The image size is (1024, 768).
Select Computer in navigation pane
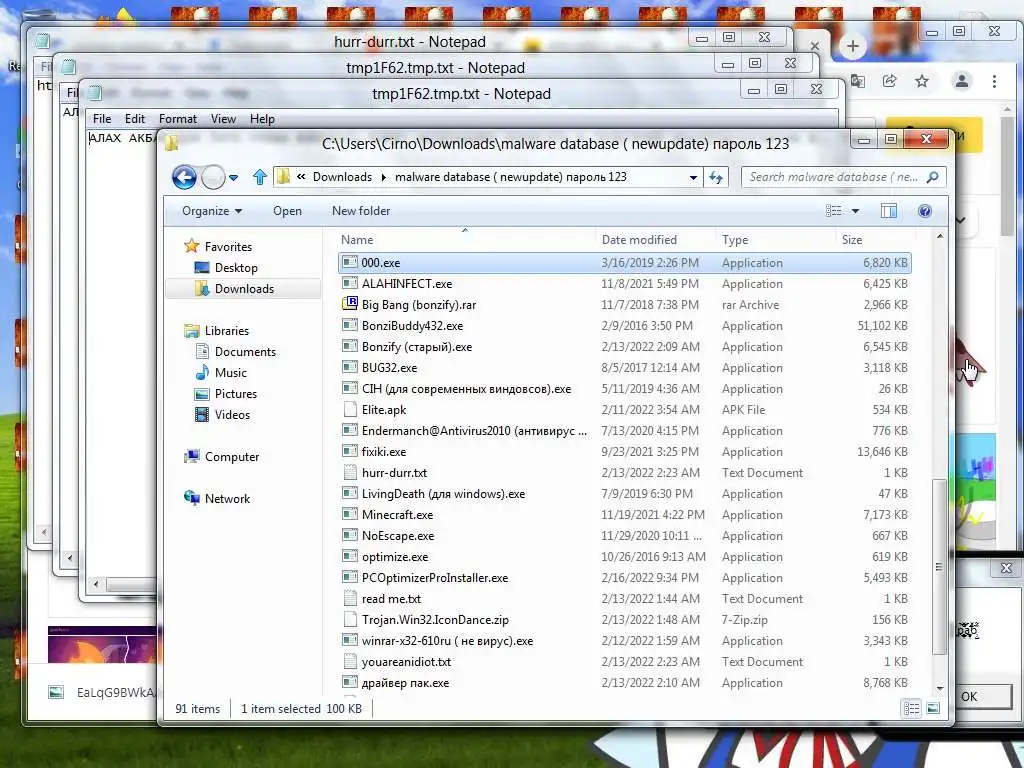pos(221,456)
